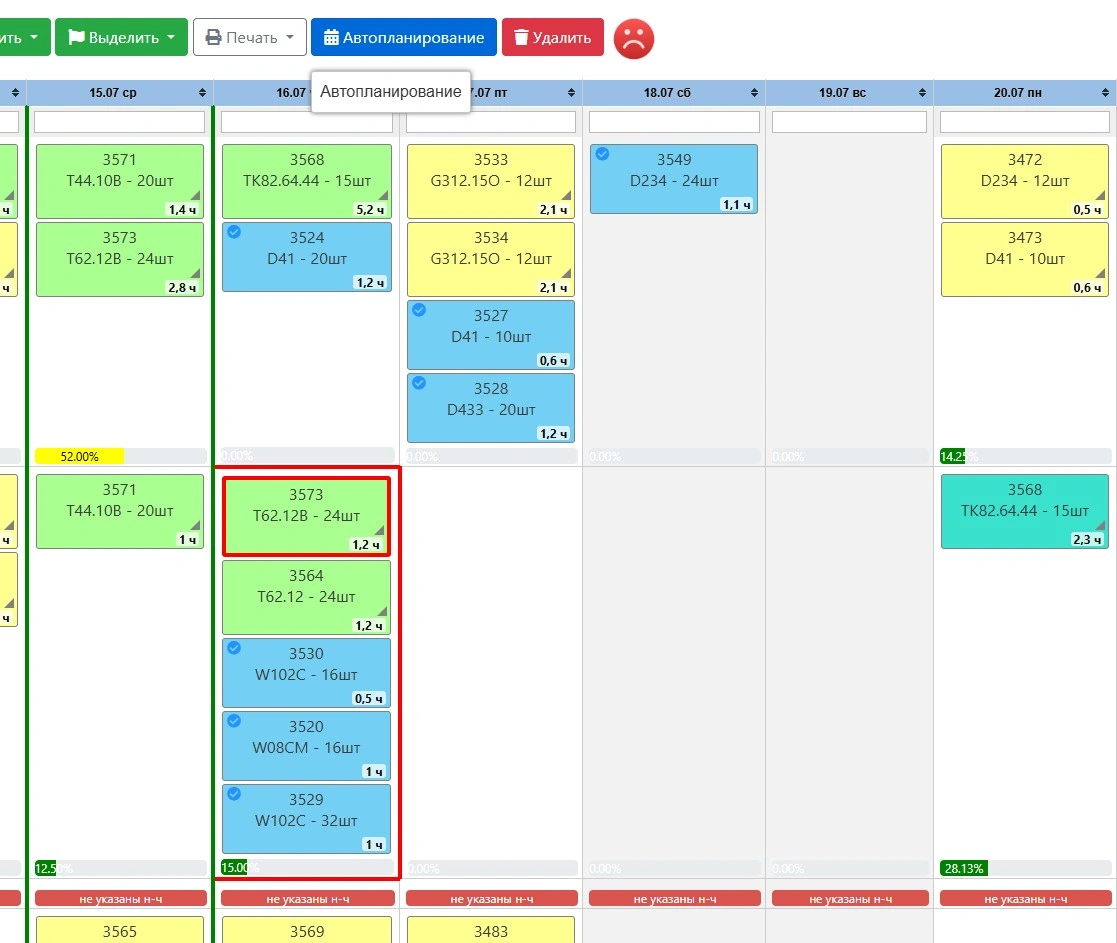Click the '0,5 ч' badge on card 3530
1117x943 pixels.
(368, 698)
